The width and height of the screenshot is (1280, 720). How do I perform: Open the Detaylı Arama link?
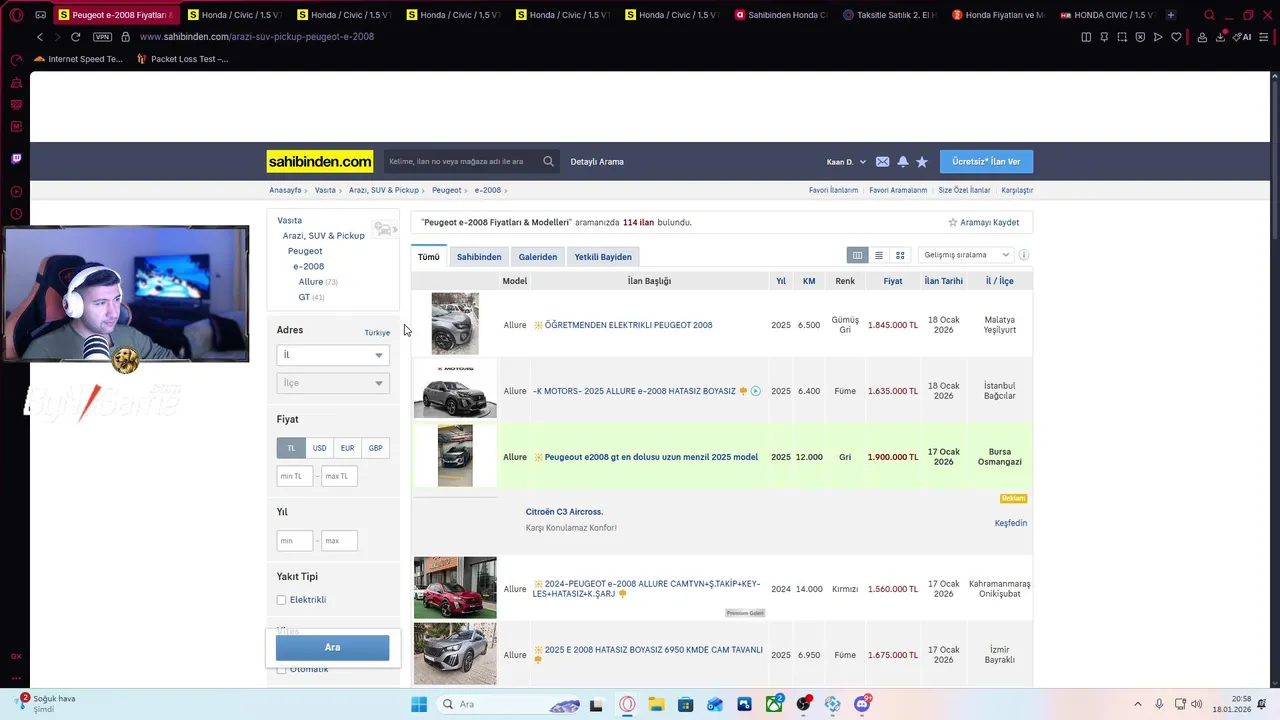[597, 162]
